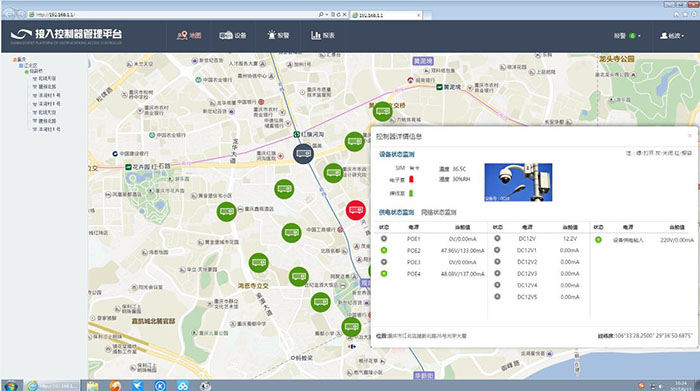
Task: Toggle the POE1 power status indicator
Action: coord(384,239)
